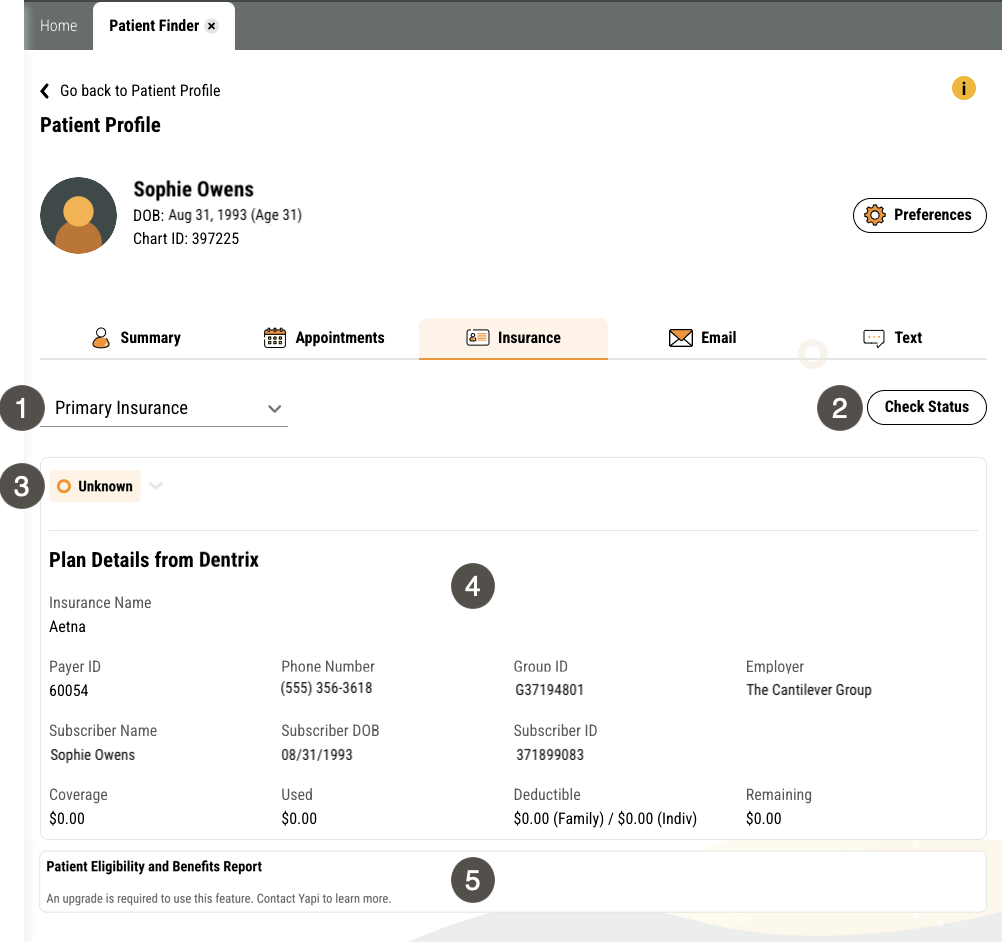Select the Insurance tab
This screenshot has width=1002, height=942.
coord(513,337)
